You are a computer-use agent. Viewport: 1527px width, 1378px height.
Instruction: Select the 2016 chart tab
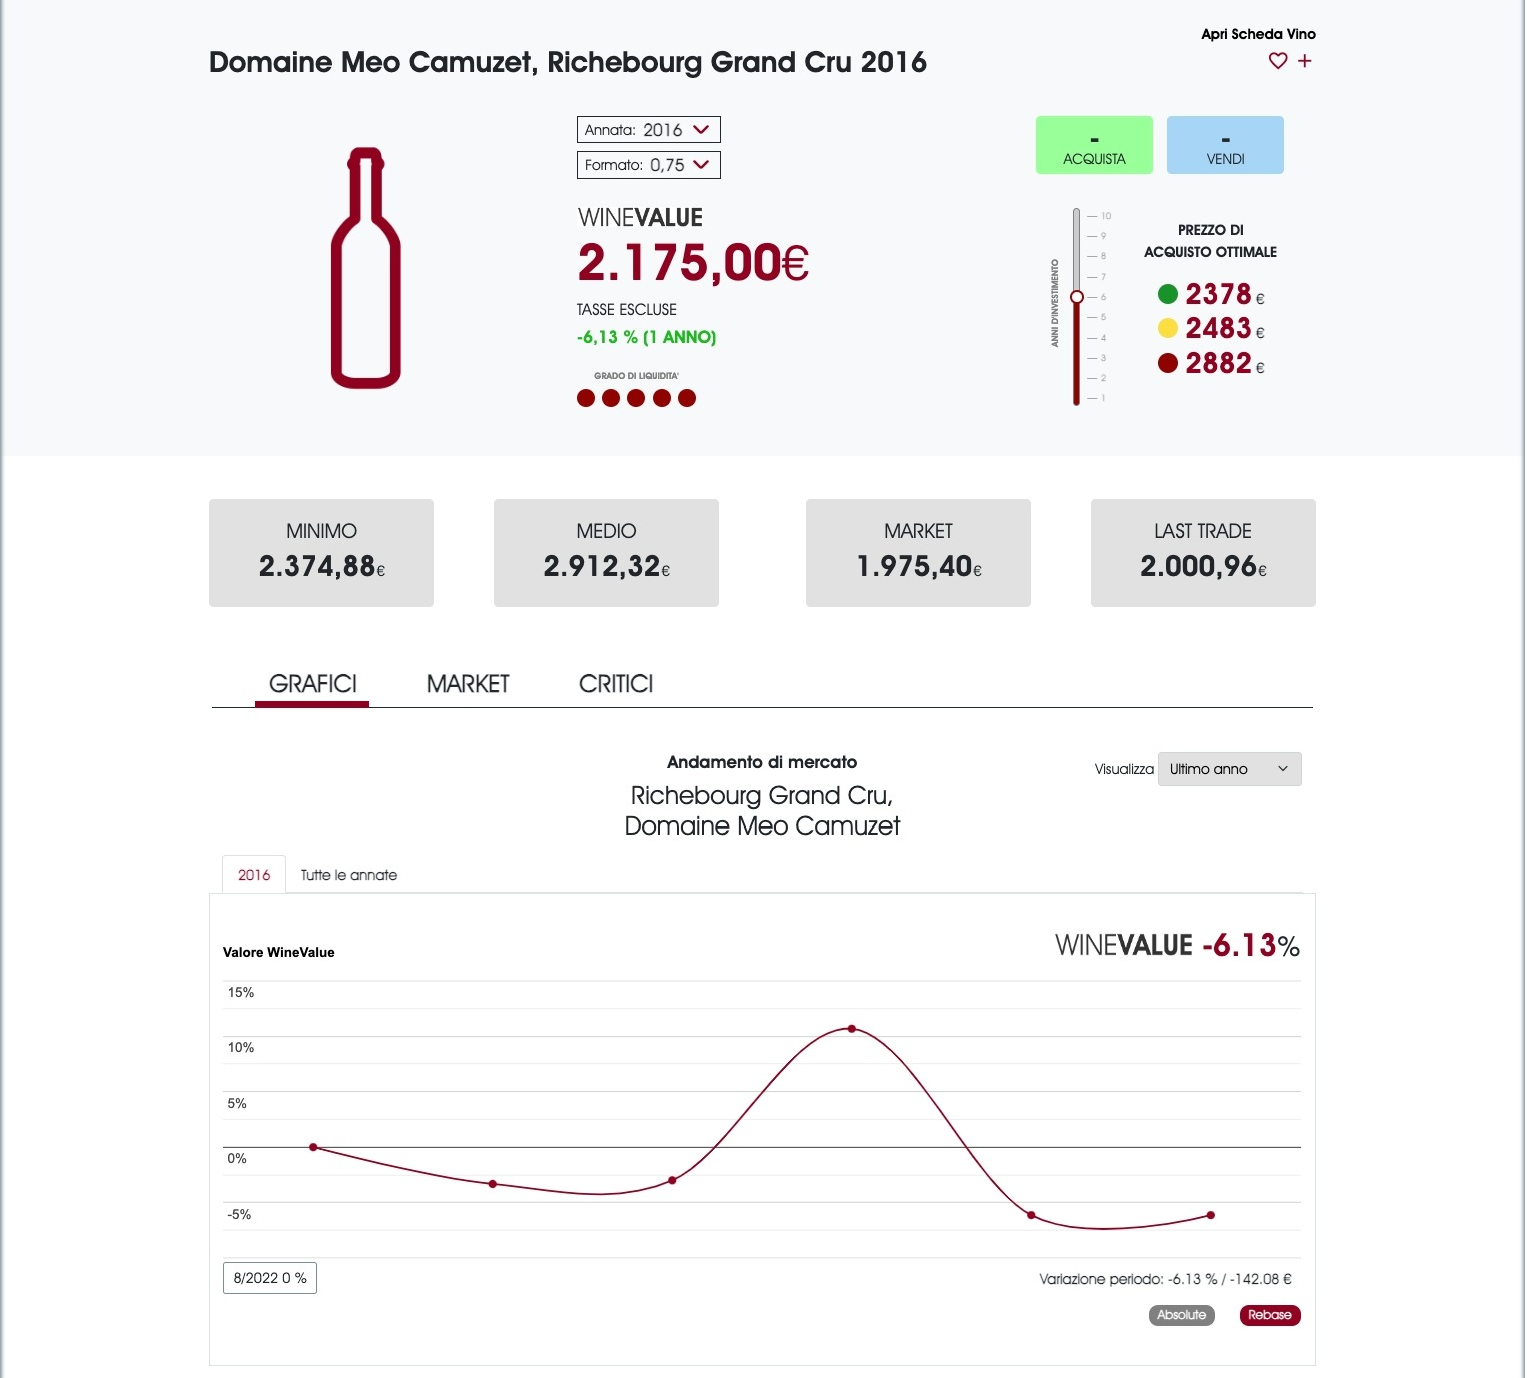(x=254, y=875)
